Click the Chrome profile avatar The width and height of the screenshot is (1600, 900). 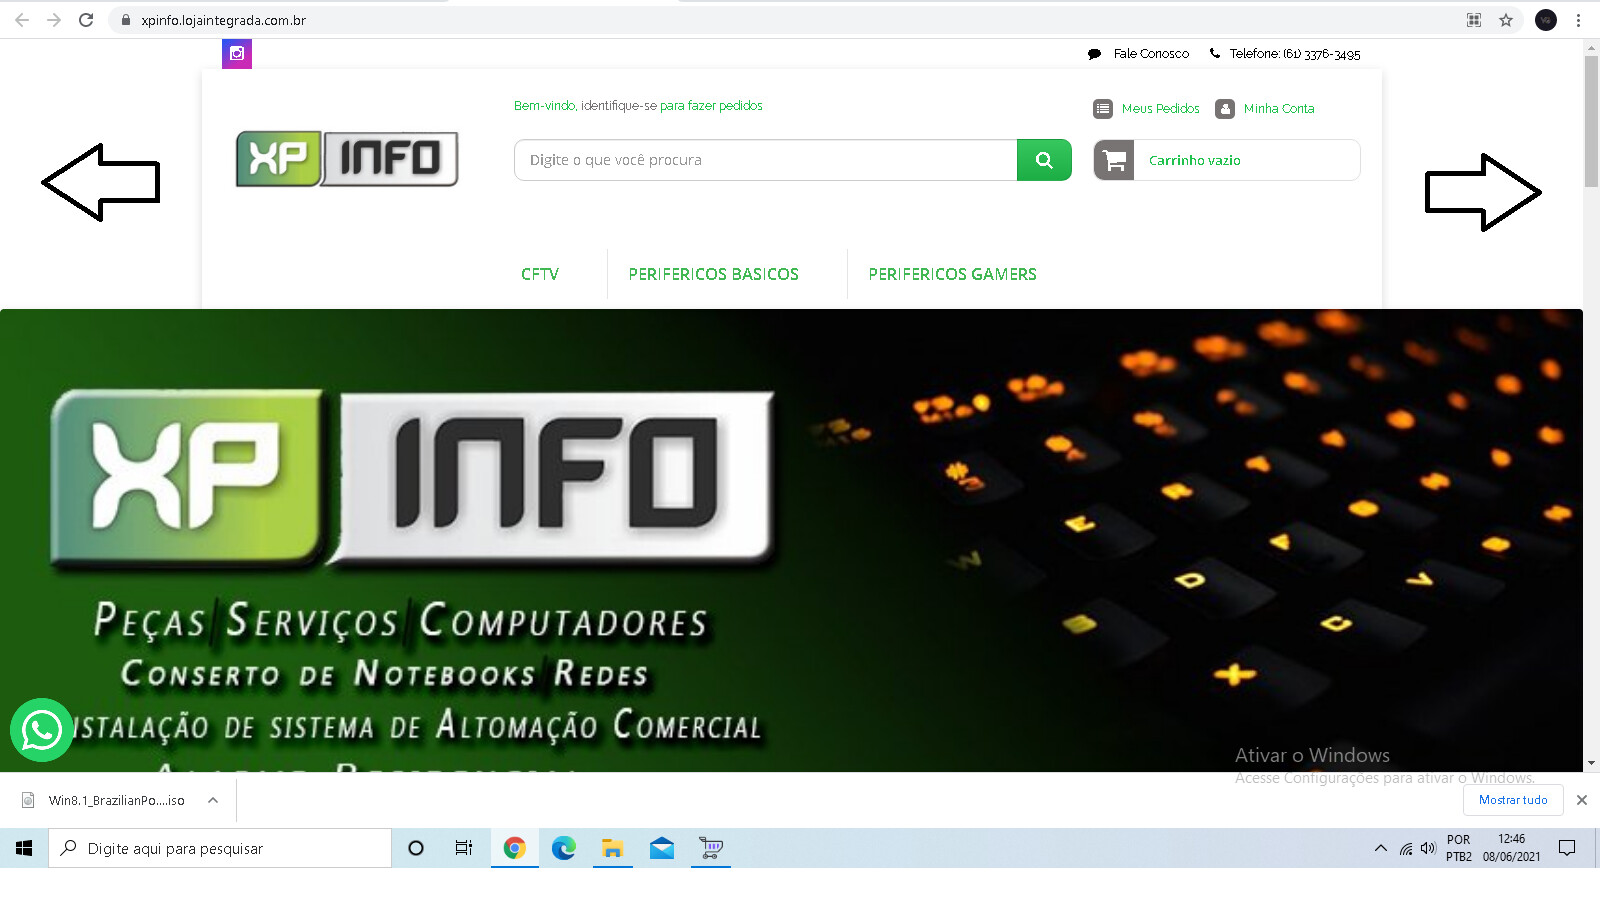click(x=1546, y=20)
